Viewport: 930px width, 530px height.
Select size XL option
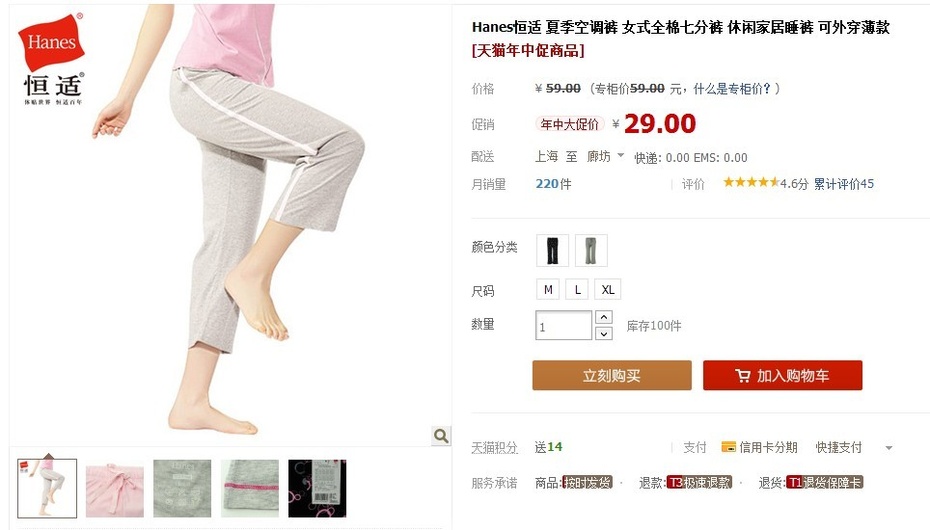[607, 289]
